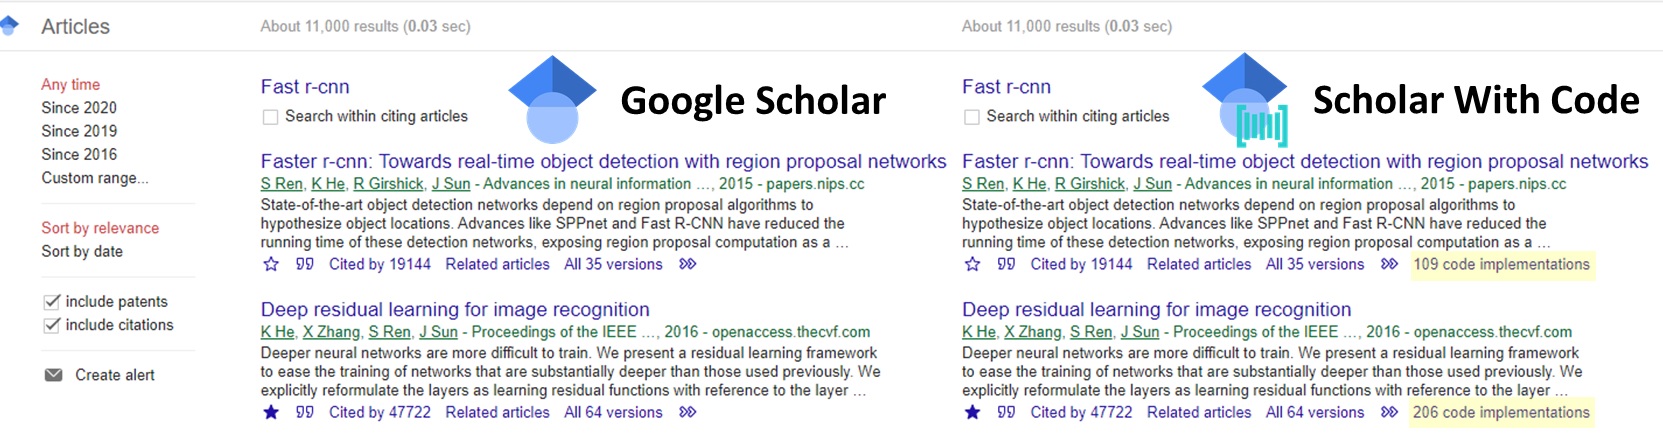The height and width of the screenshot is (435, 1663).
Task: Open the Custom range filter
Action: (94, 178)
